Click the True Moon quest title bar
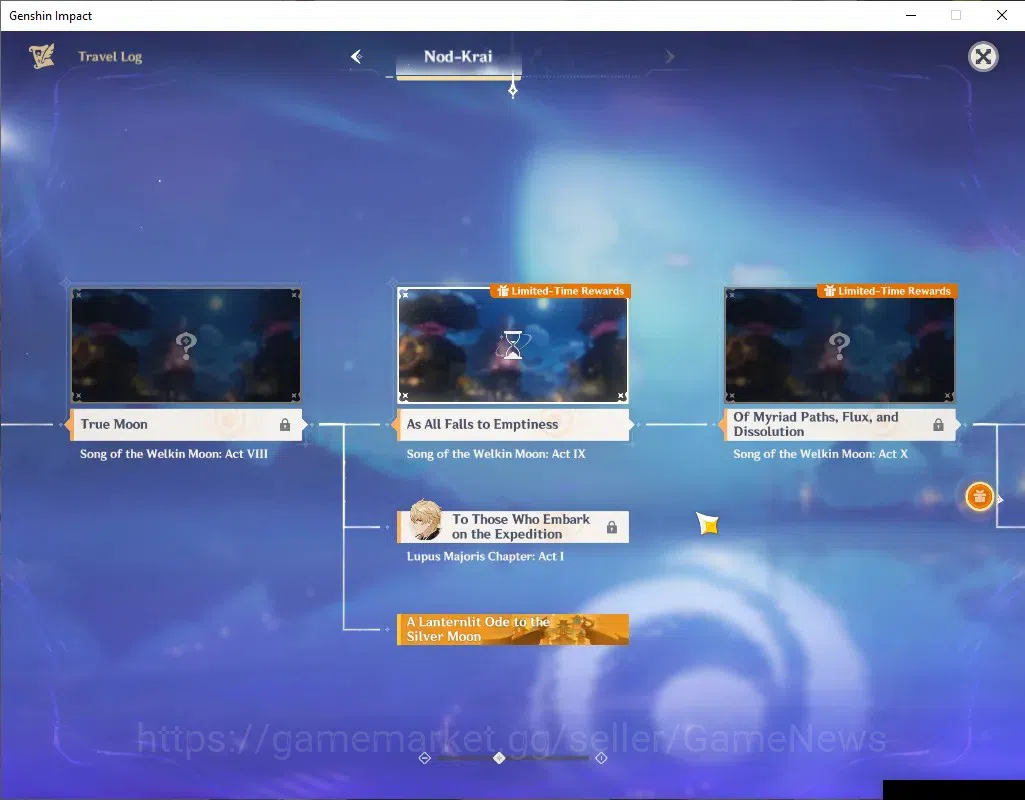 click(x=186, y=424)
